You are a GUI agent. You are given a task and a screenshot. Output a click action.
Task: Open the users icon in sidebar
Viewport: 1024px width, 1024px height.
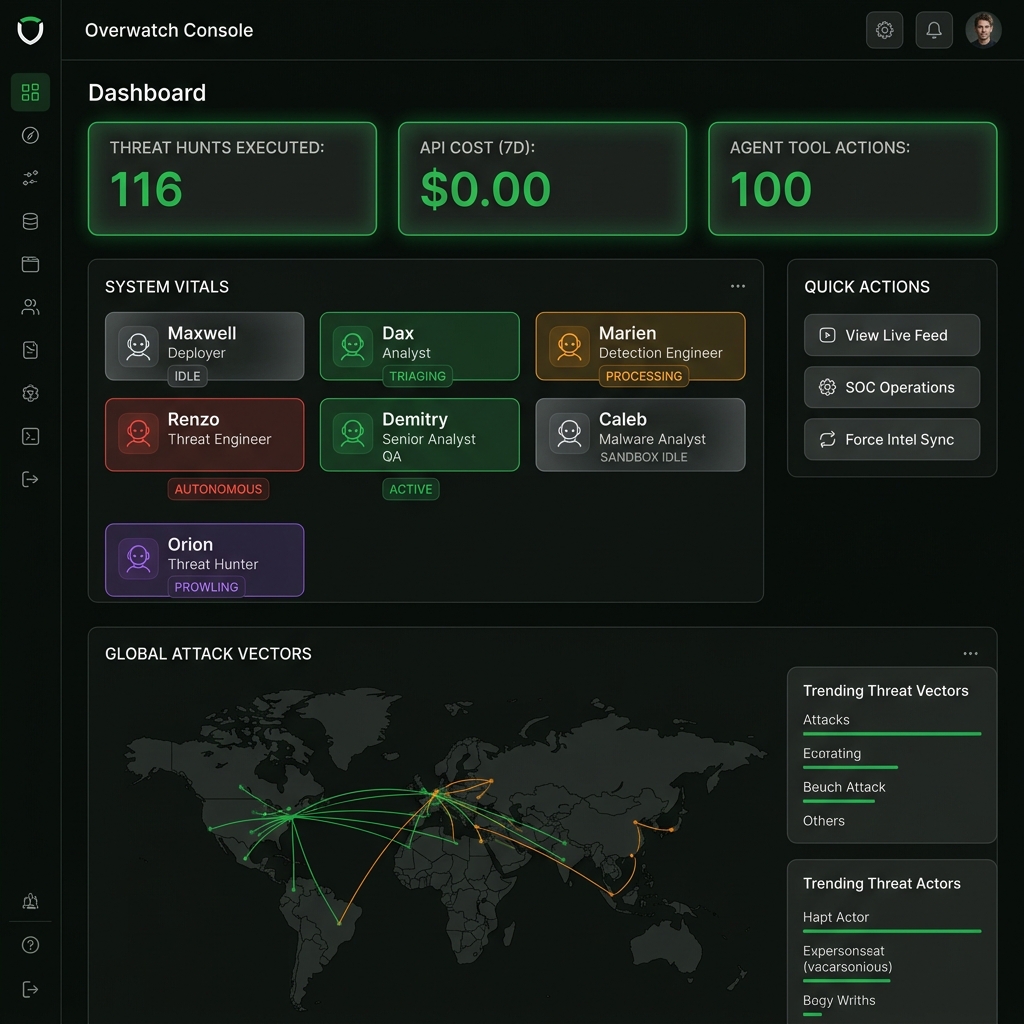pos(30,307)
